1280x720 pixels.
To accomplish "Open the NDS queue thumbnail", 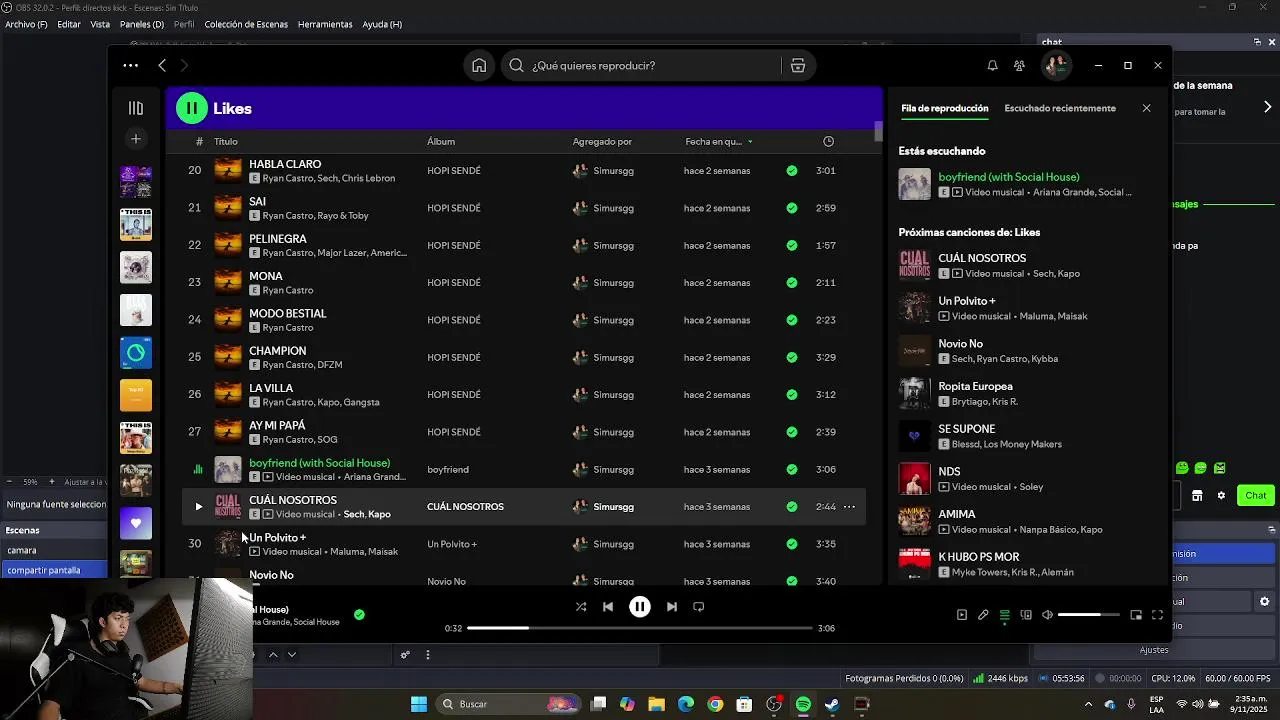I will pyautogui.click(x=915, y=479).
